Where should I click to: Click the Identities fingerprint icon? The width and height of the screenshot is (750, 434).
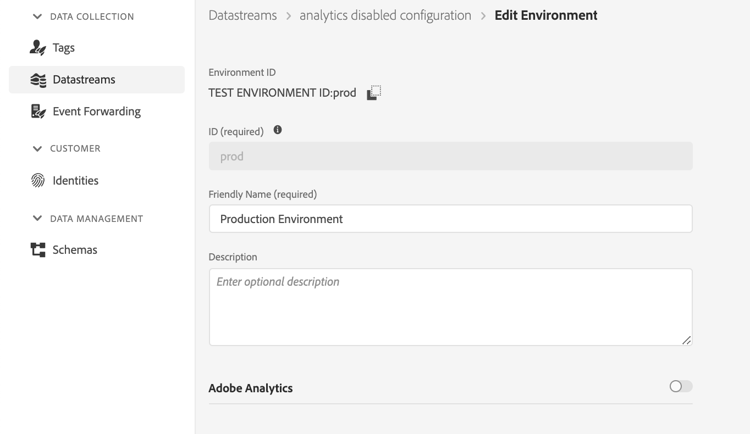pos(38,181)
